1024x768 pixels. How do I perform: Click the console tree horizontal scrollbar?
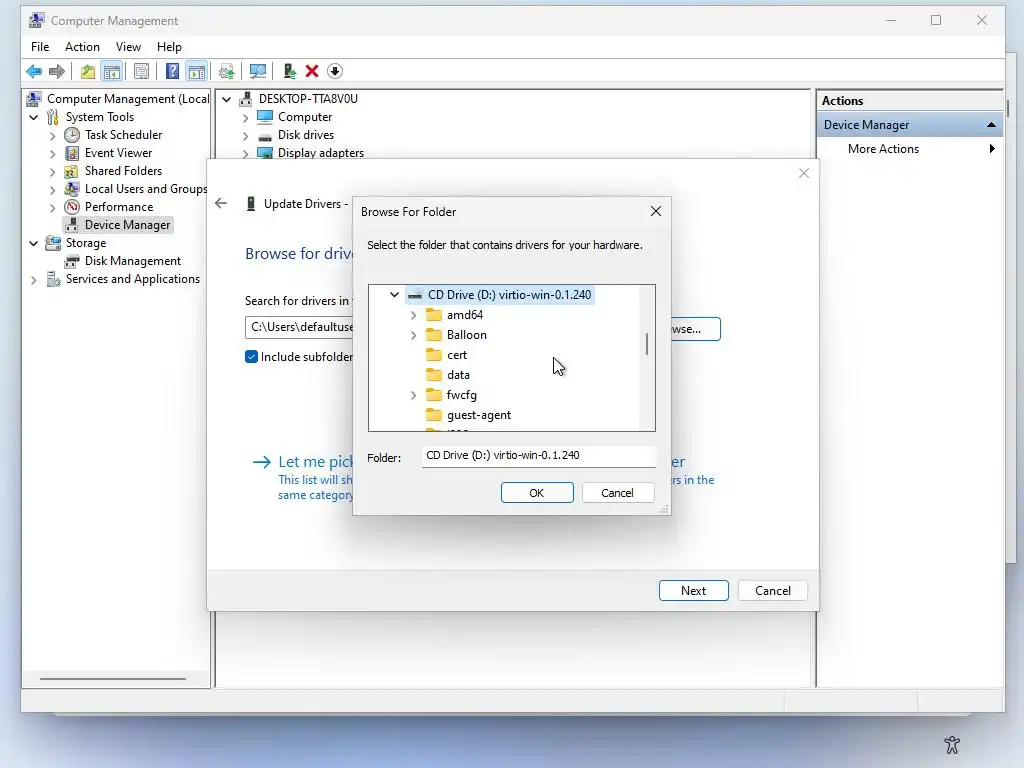pyautogui.click(x=113, y=679)
